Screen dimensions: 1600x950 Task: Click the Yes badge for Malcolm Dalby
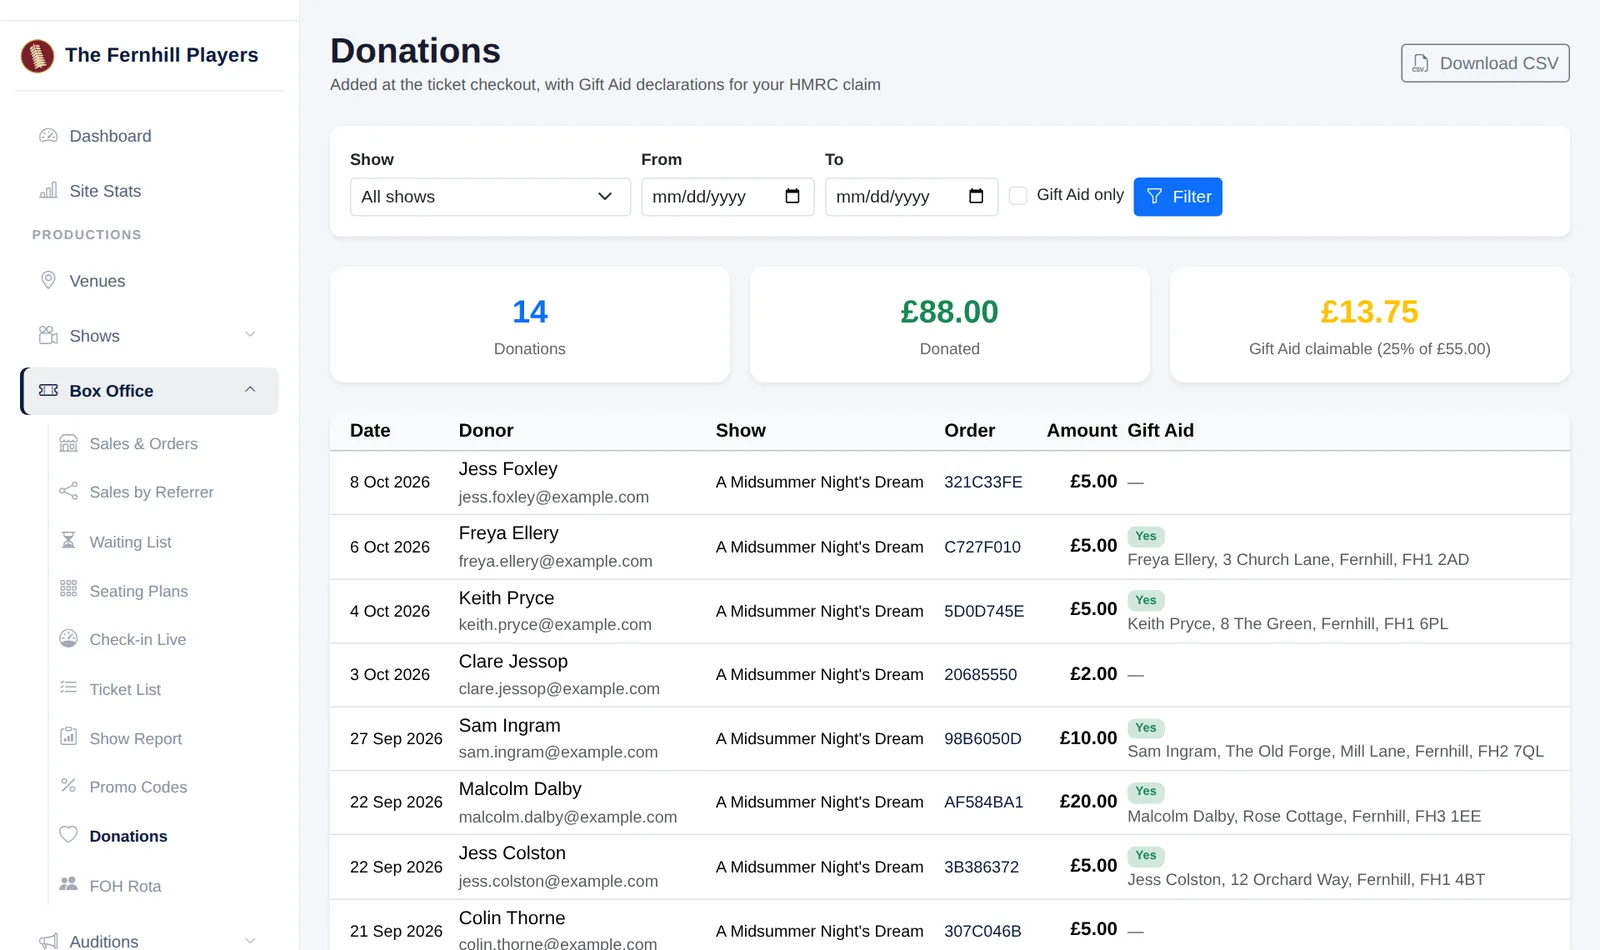coord(1146,792)
